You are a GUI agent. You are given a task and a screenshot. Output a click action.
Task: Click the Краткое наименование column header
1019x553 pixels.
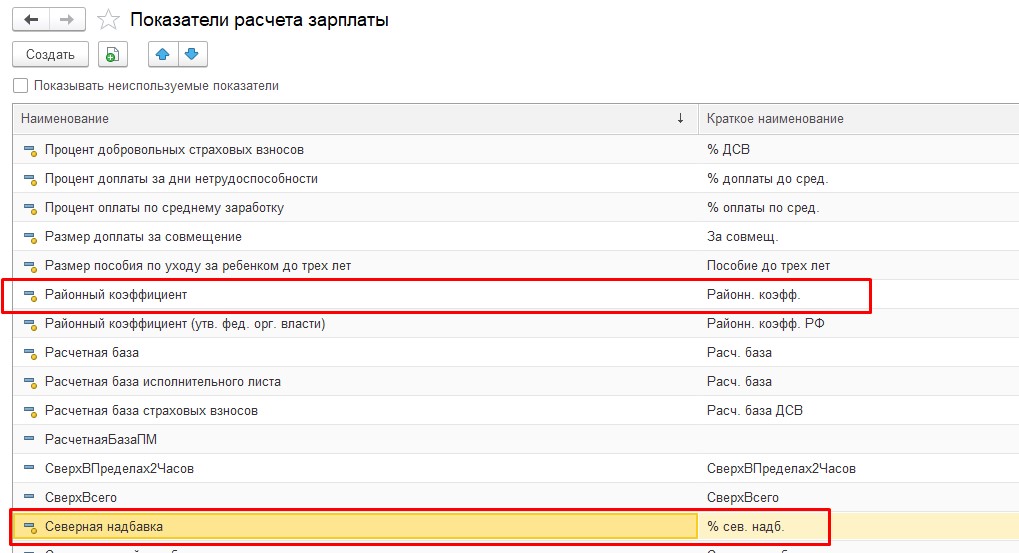775,119
